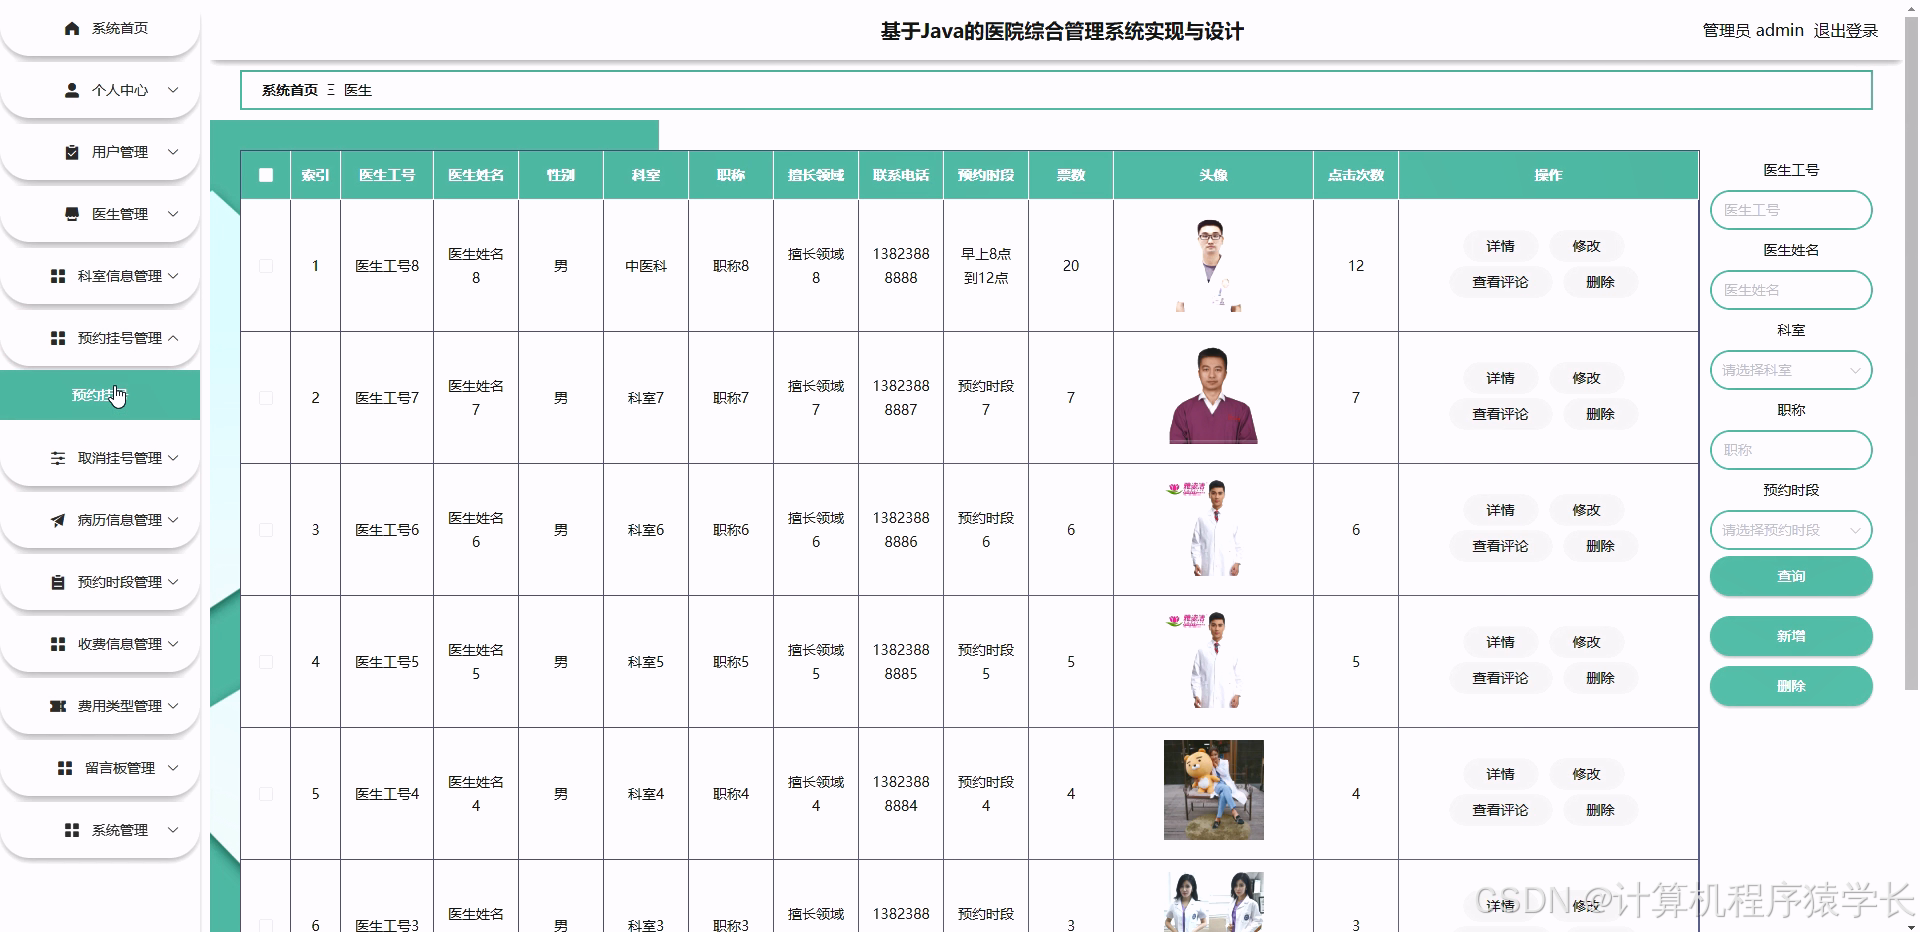Check the row for 医生工号8
Image resolution: width=1920 pixels, height=932 pixels.
(x=266, y=266)
